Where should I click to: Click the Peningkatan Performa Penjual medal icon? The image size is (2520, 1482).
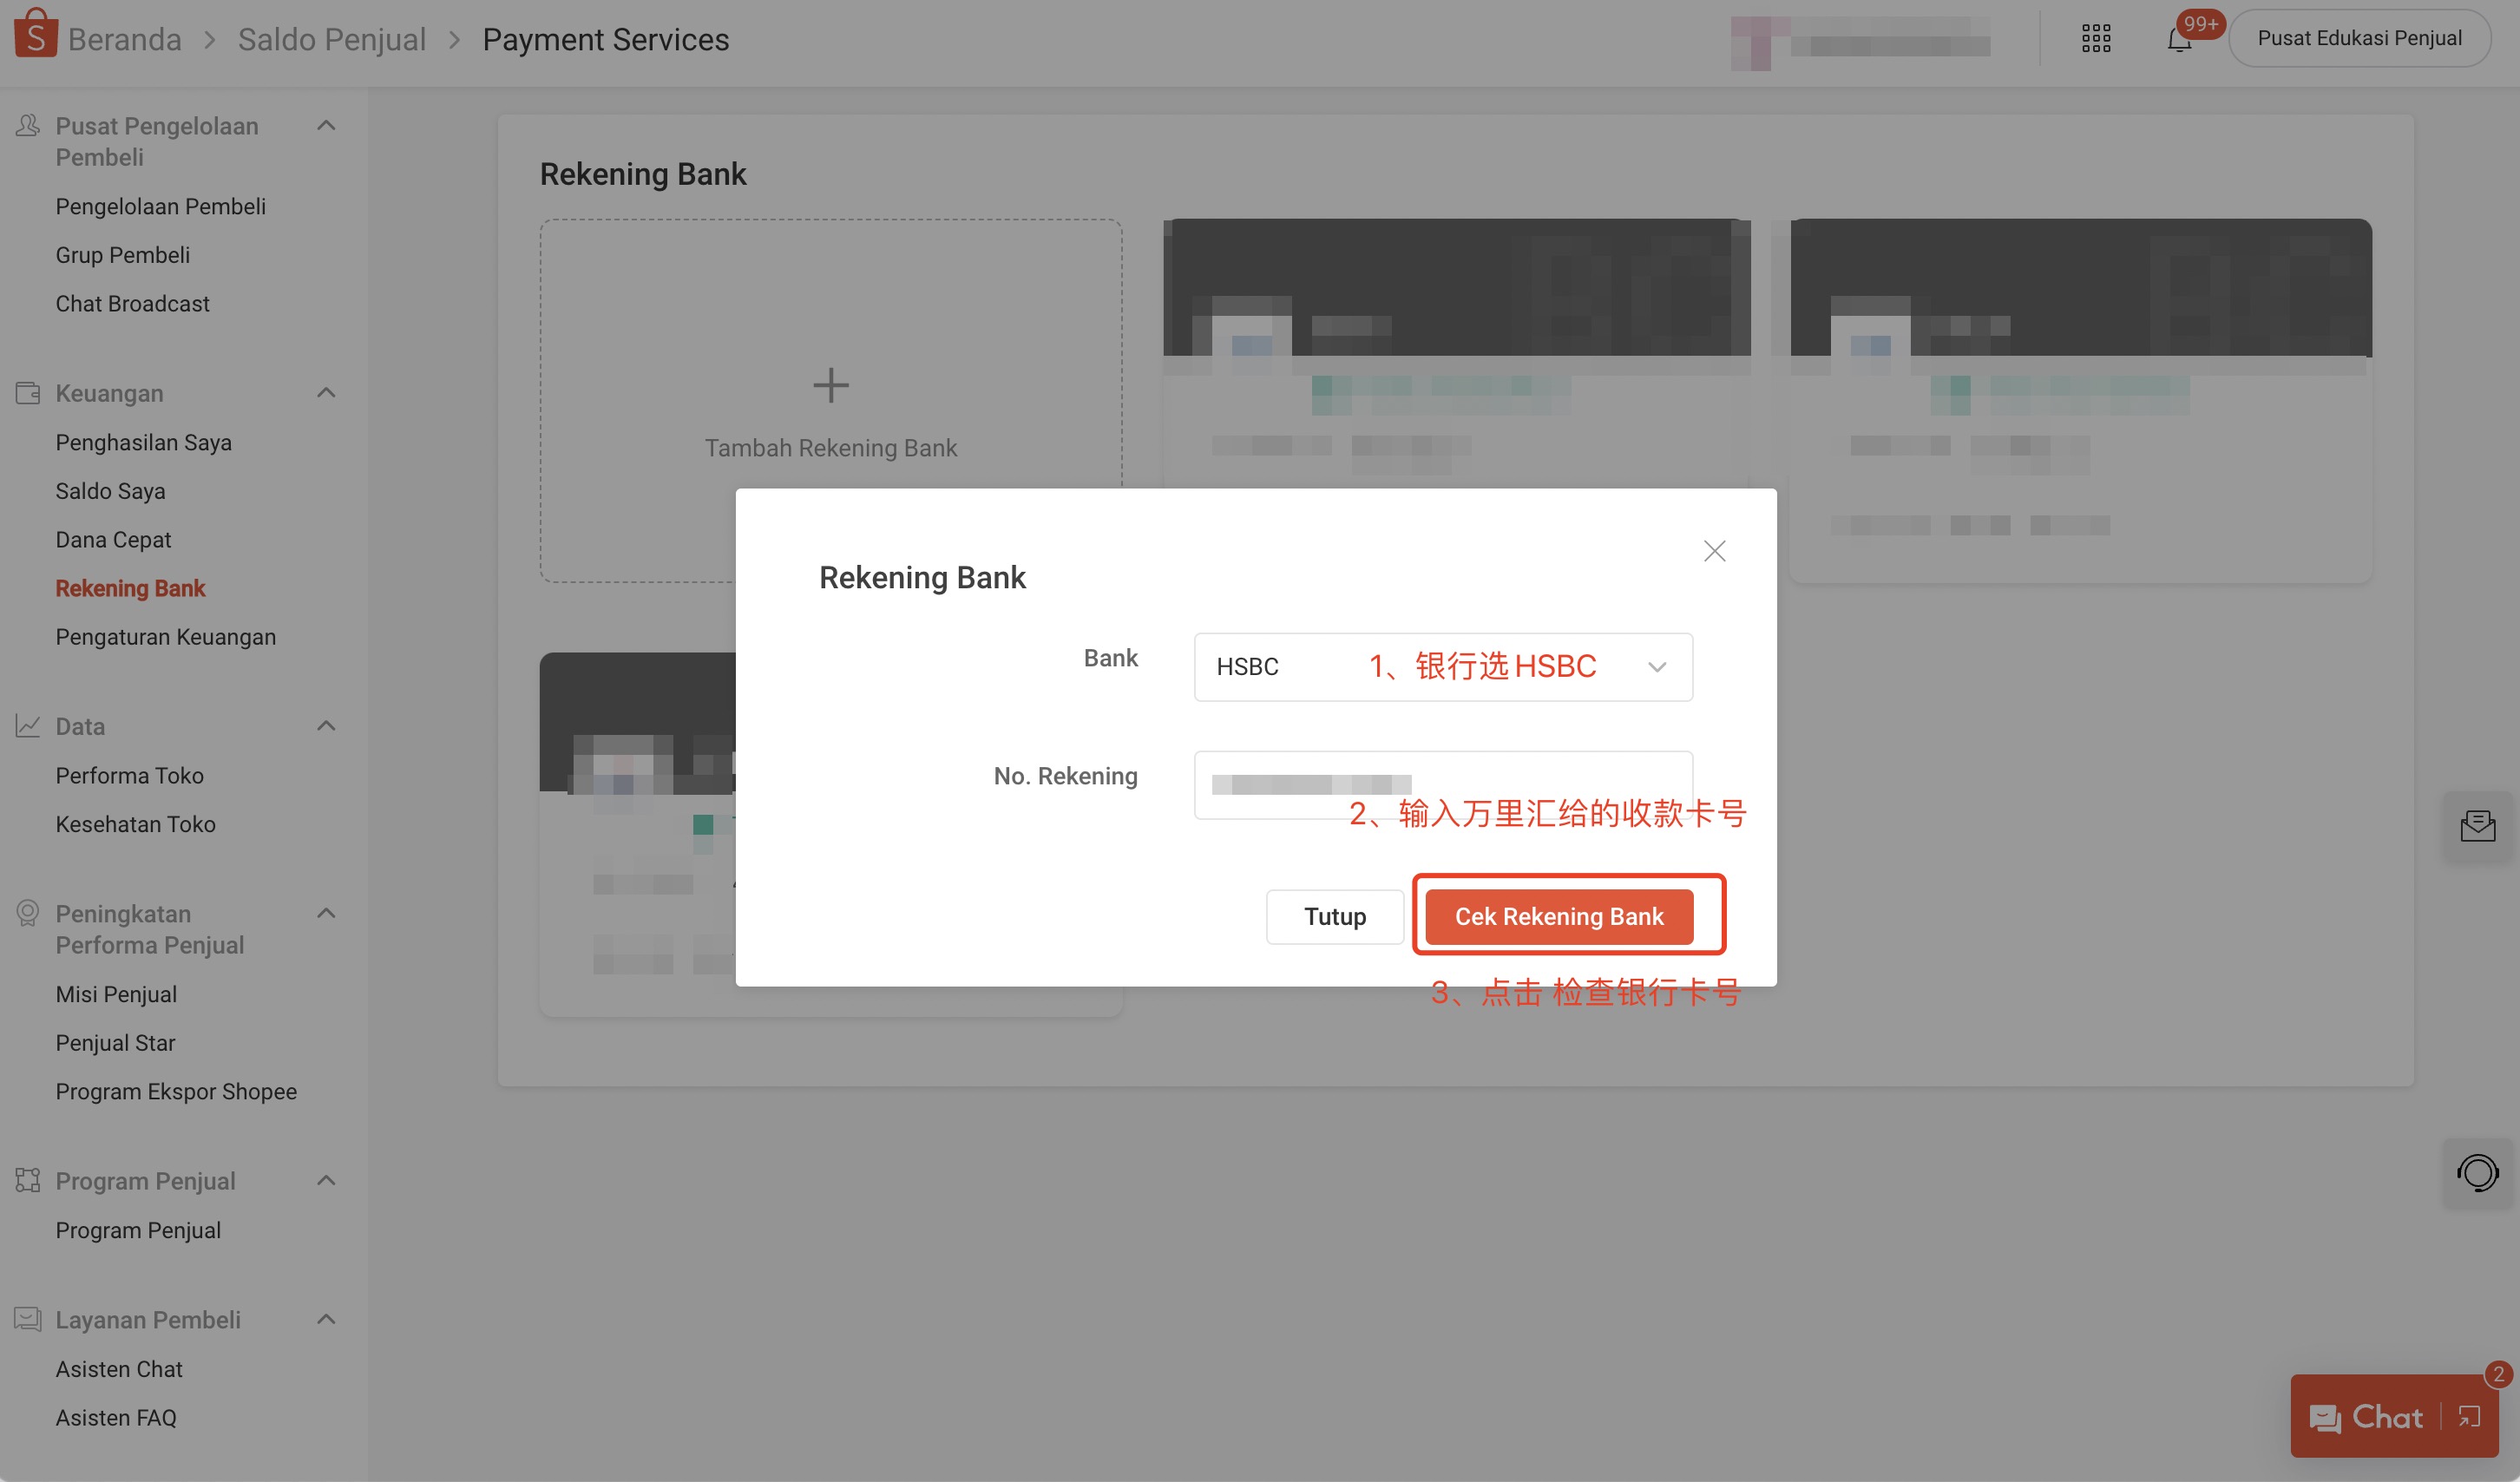tap(27, 912)
